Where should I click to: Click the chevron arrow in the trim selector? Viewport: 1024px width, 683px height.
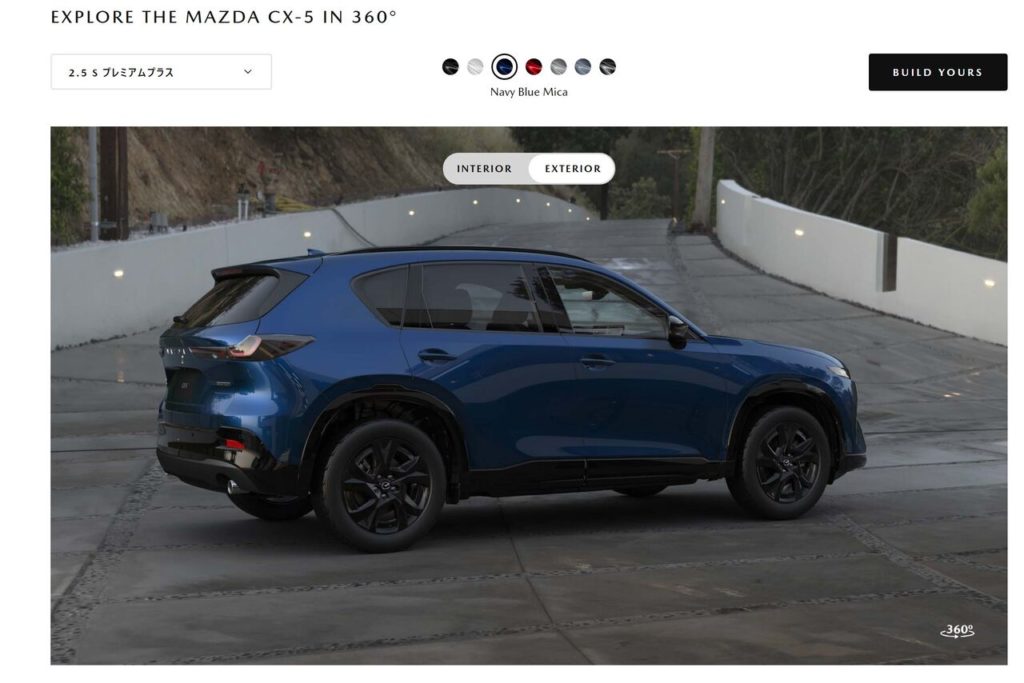248,71
